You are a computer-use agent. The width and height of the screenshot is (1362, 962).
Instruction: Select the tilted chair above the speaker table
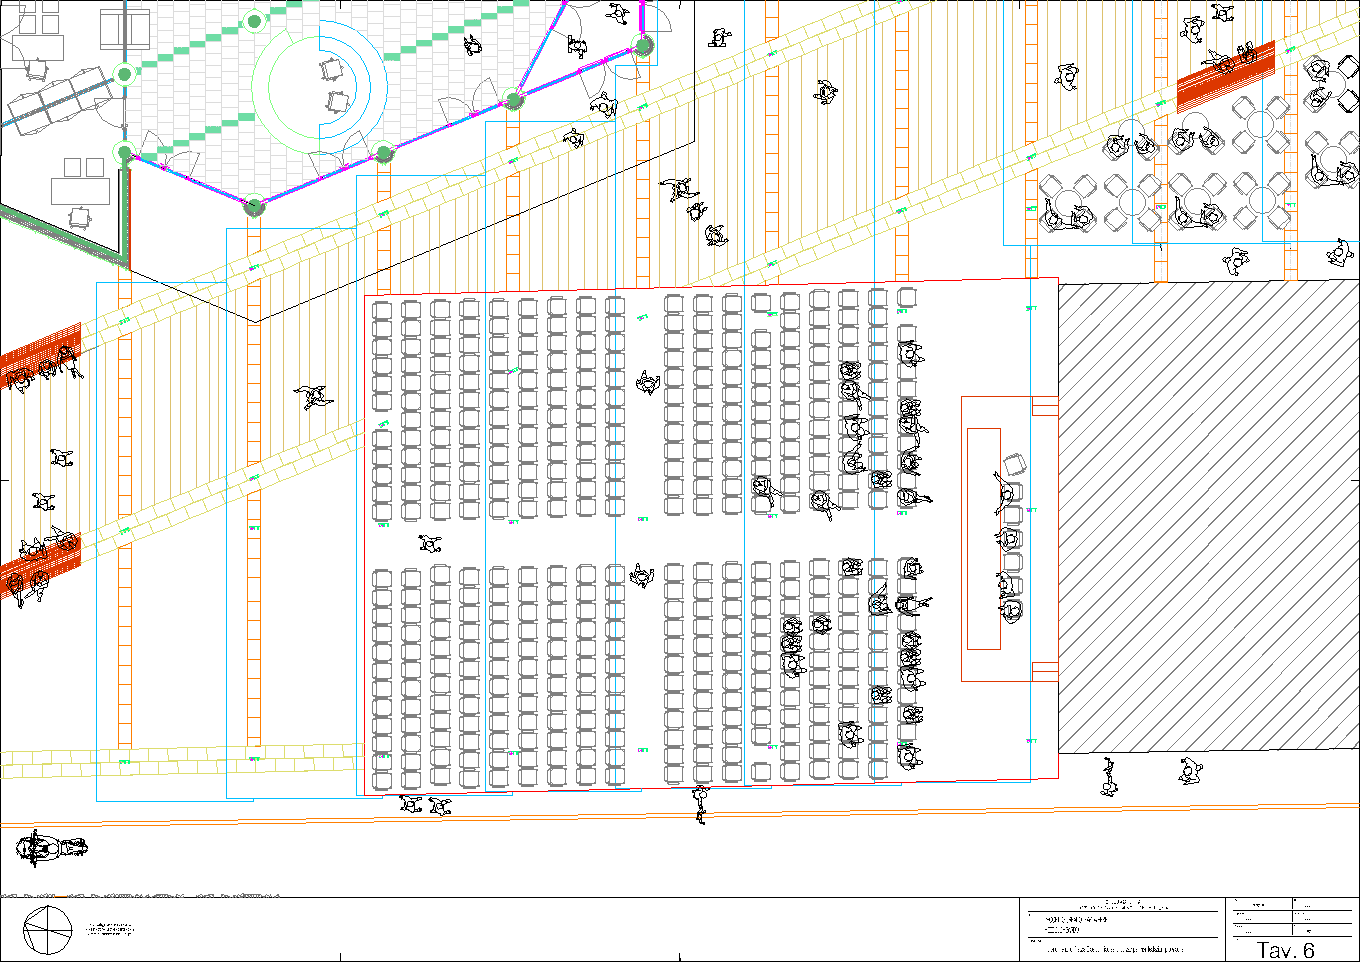coord(1014,464)
